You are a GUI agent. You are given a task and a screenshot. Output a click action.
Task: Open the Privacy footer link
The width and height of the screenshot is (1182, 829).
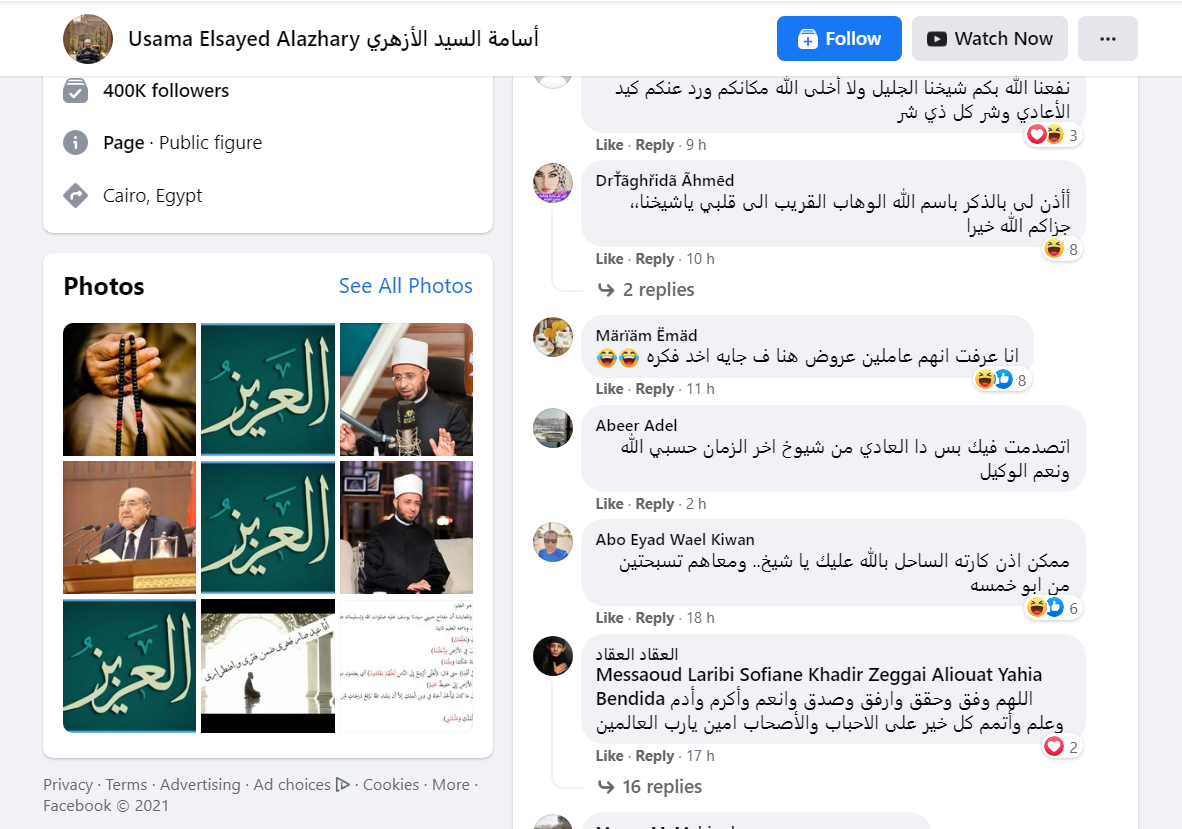point(68,785)
